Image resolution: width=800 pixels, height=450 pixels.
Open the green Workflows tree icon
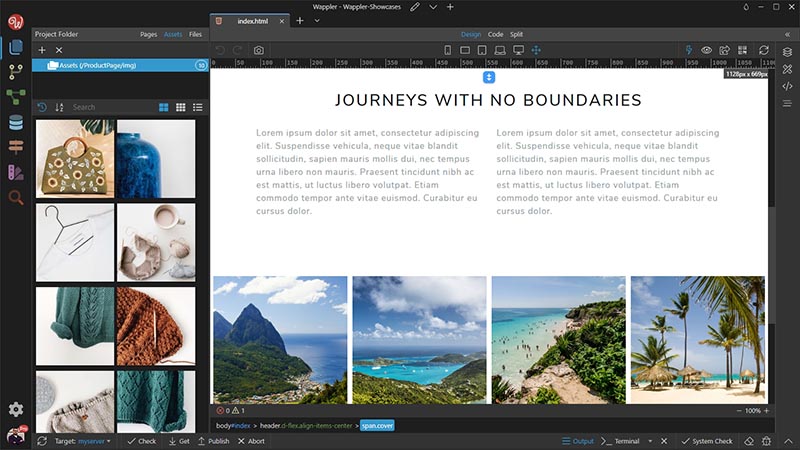click(16, 97)
